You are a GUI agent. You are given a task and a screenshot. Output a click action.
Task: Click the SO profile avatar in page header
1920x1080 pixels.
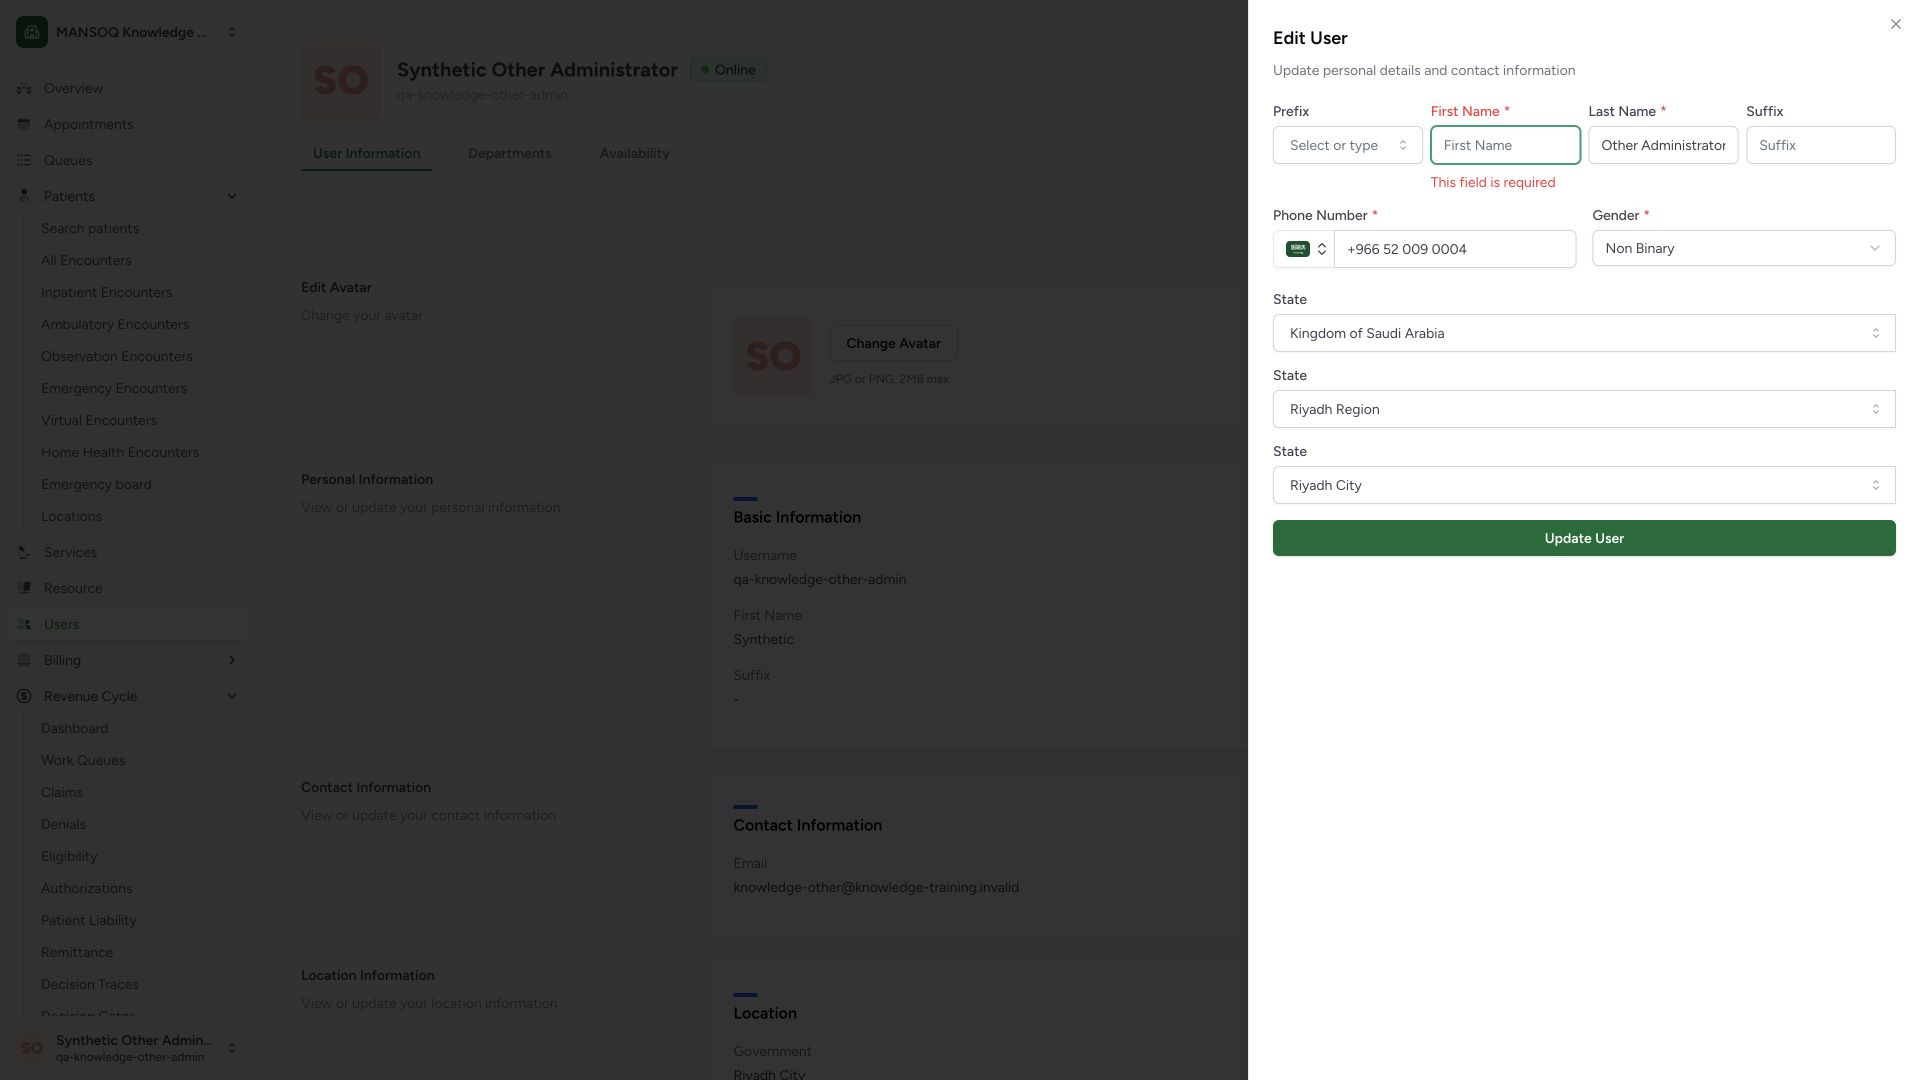tap(341, 81)
